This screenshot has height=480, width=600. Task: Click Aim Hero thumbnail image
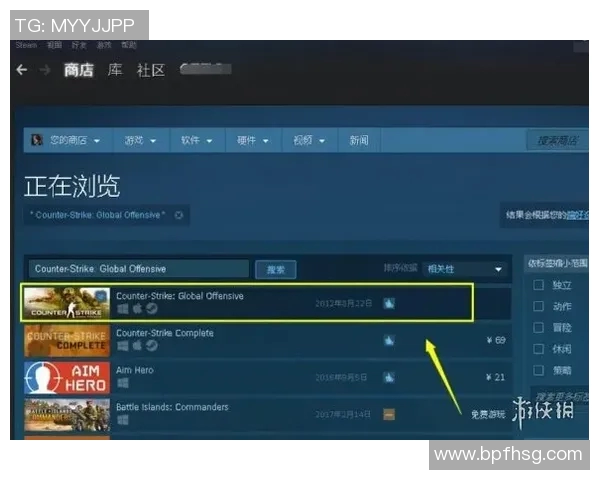coord(67,378)
